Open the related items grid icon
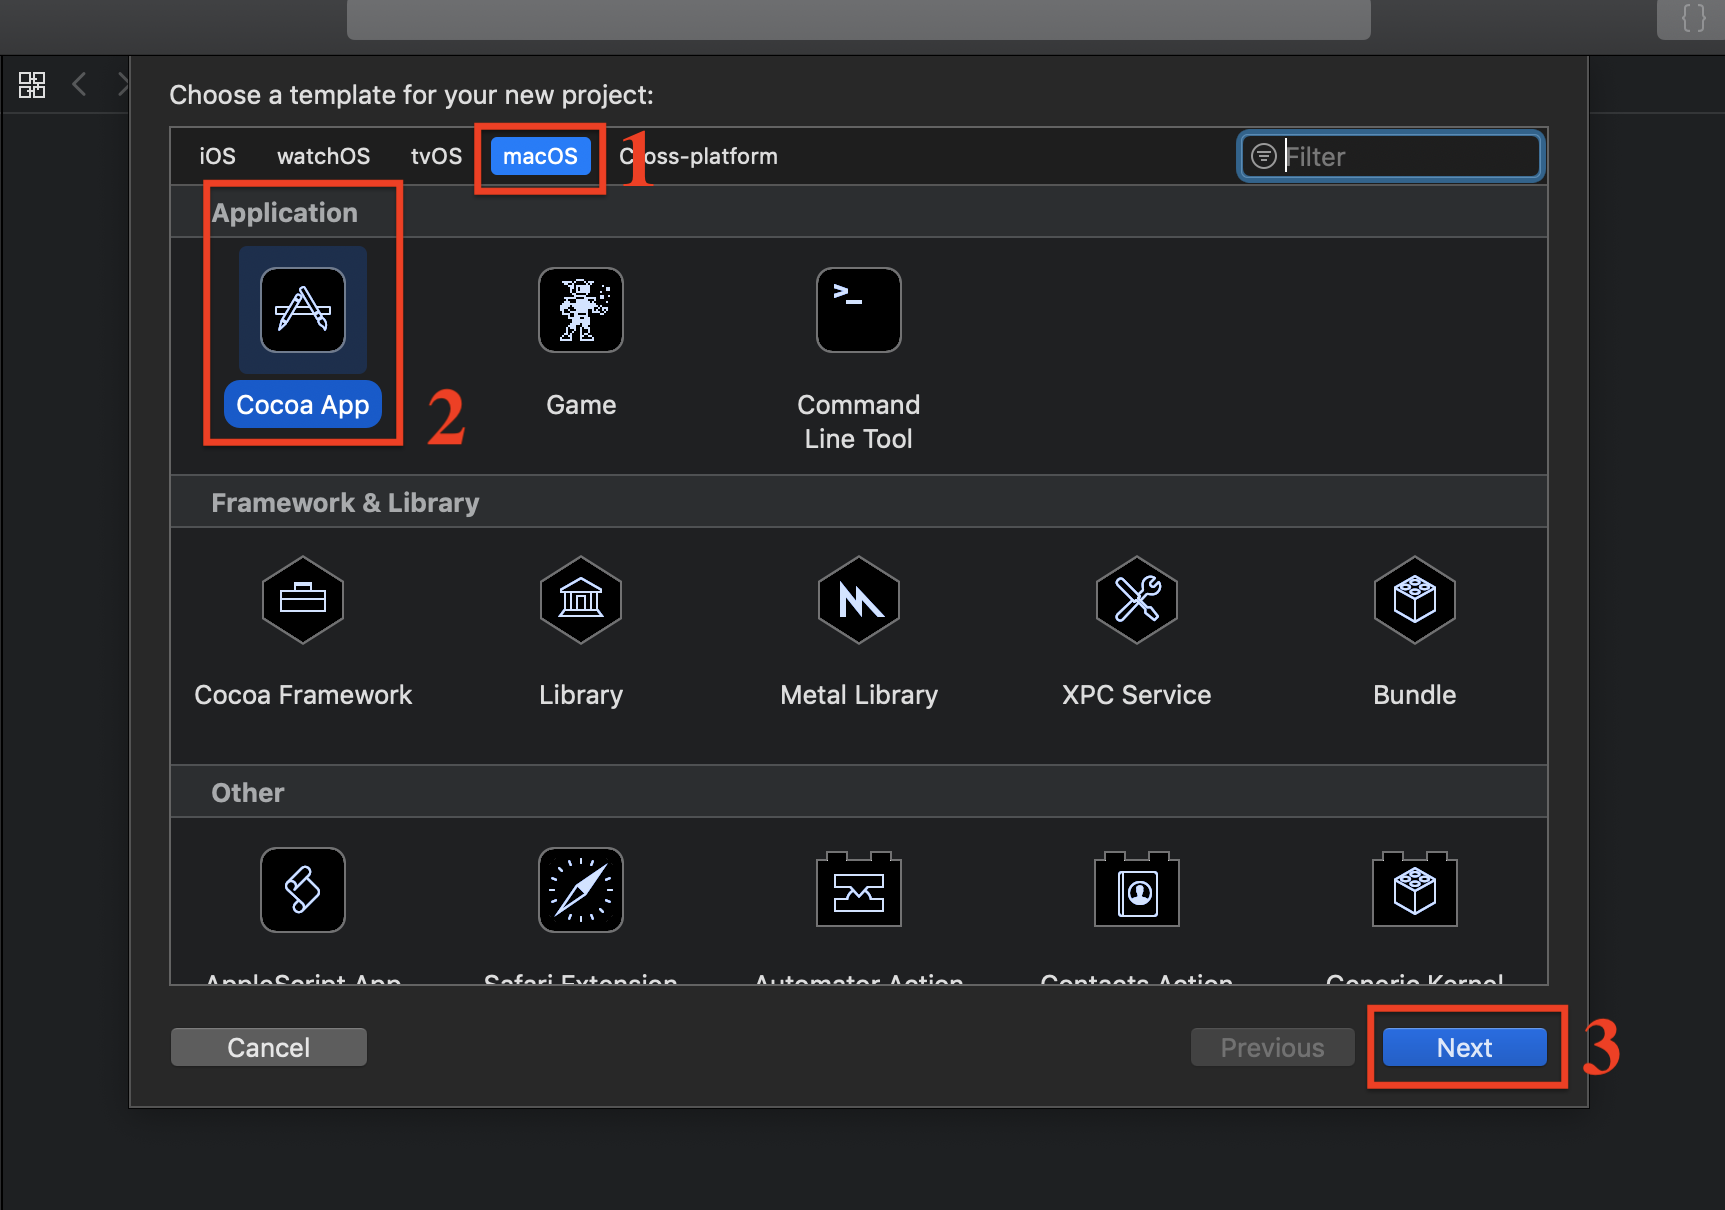The height and width of the screenshot is (1210, 1725). point(32,85)
